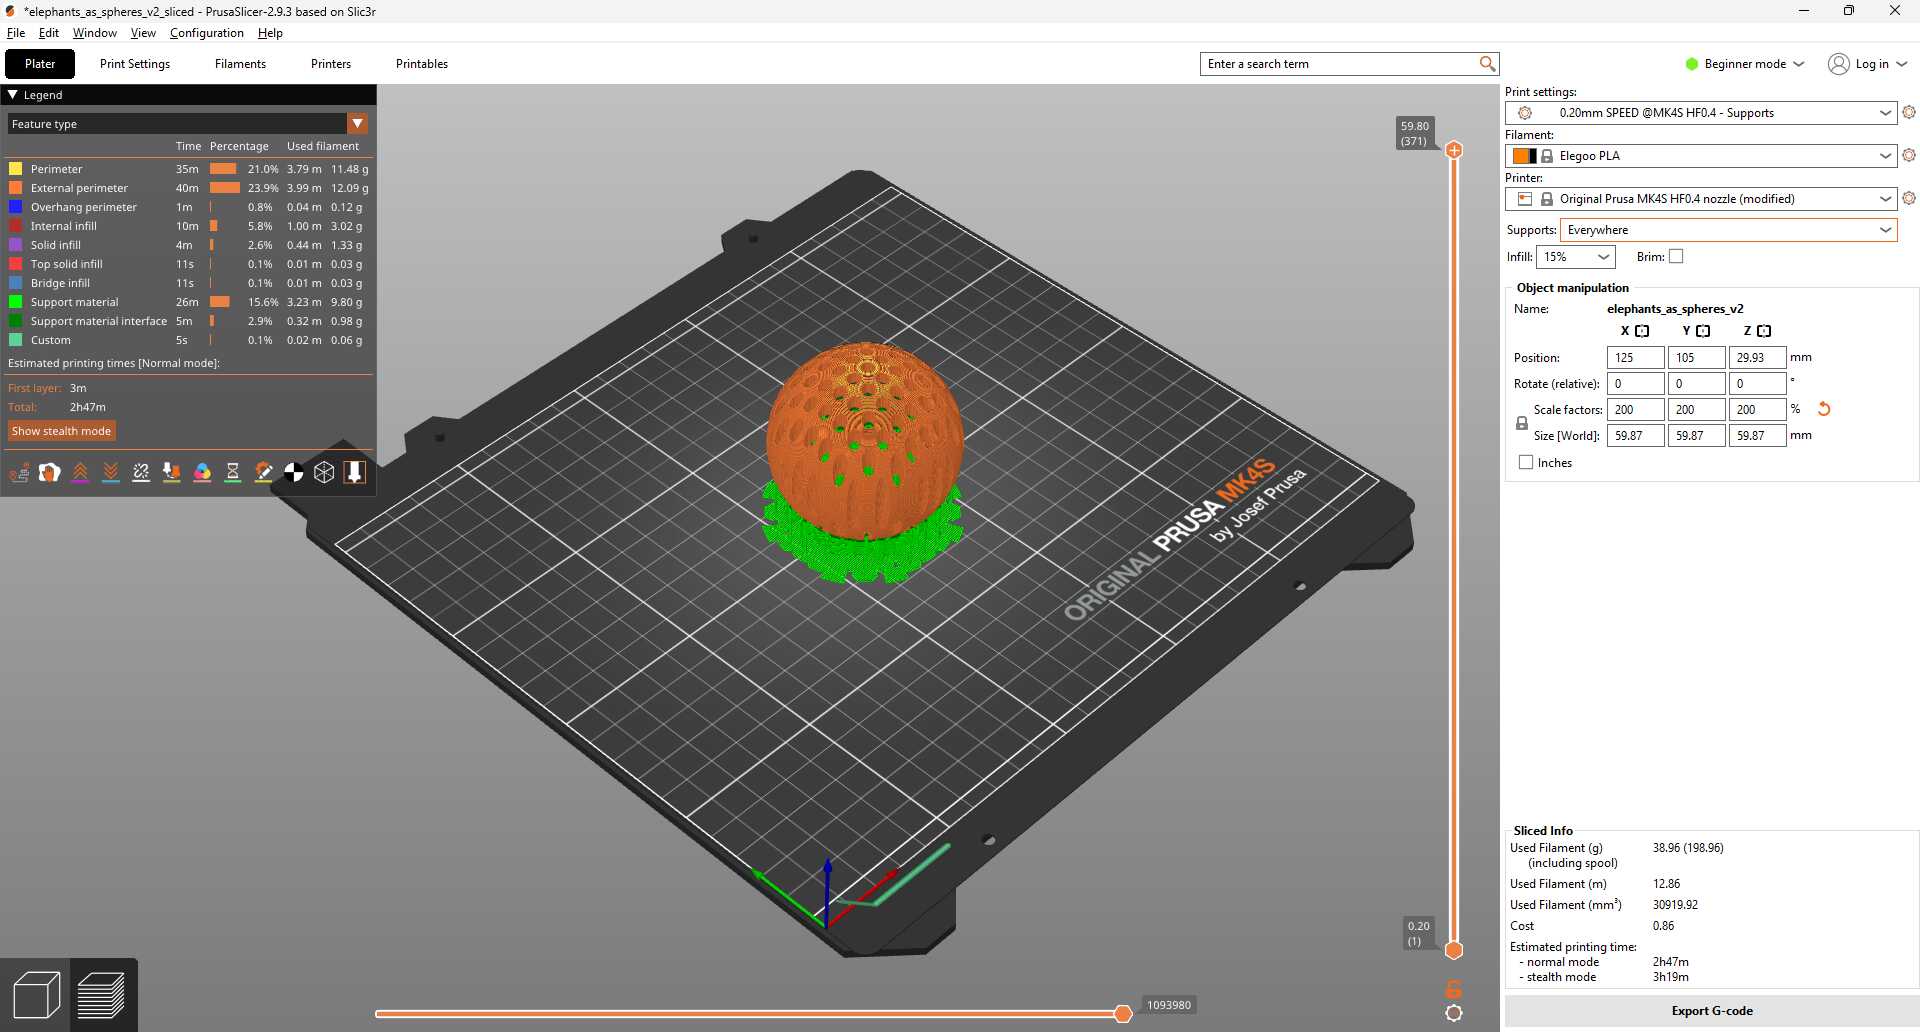Expand the Supports dropdown
The height and width of the screenshot is (1032, 1920).
tap(1885, 230)
